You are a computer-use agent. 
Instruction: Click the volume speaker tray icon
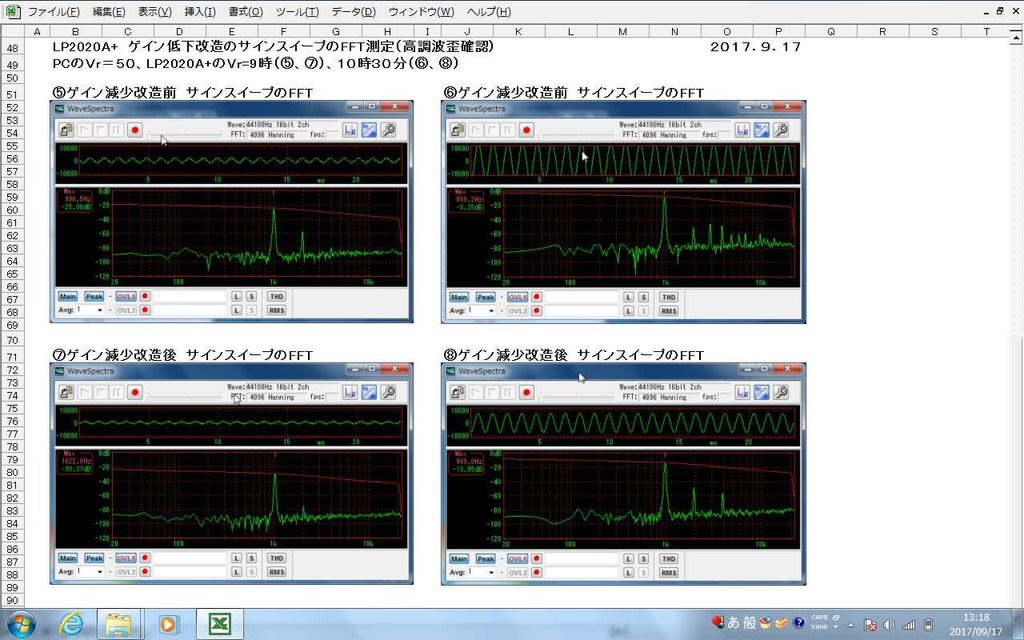[888, 625]
